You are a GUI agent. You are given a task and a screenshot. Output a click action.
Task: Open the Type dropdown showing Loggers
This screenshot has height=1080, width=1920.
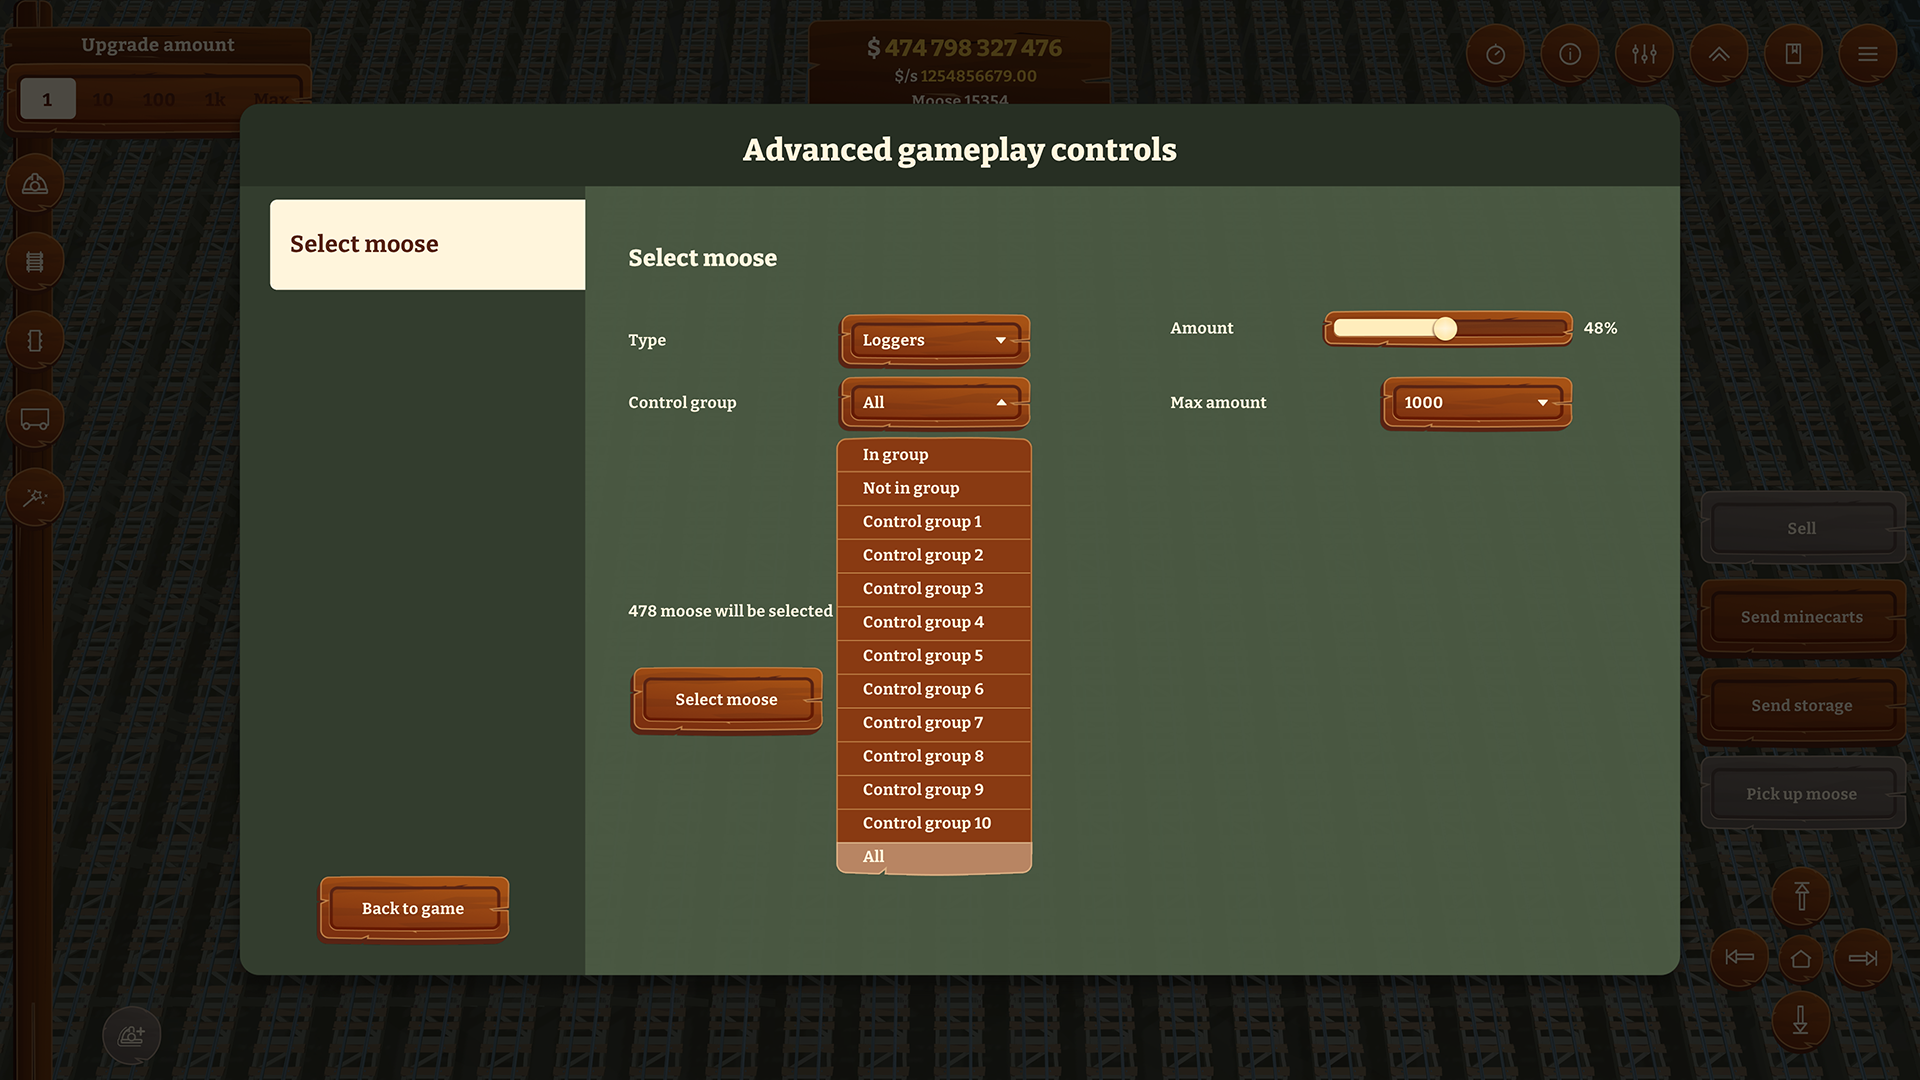(933, 340)
